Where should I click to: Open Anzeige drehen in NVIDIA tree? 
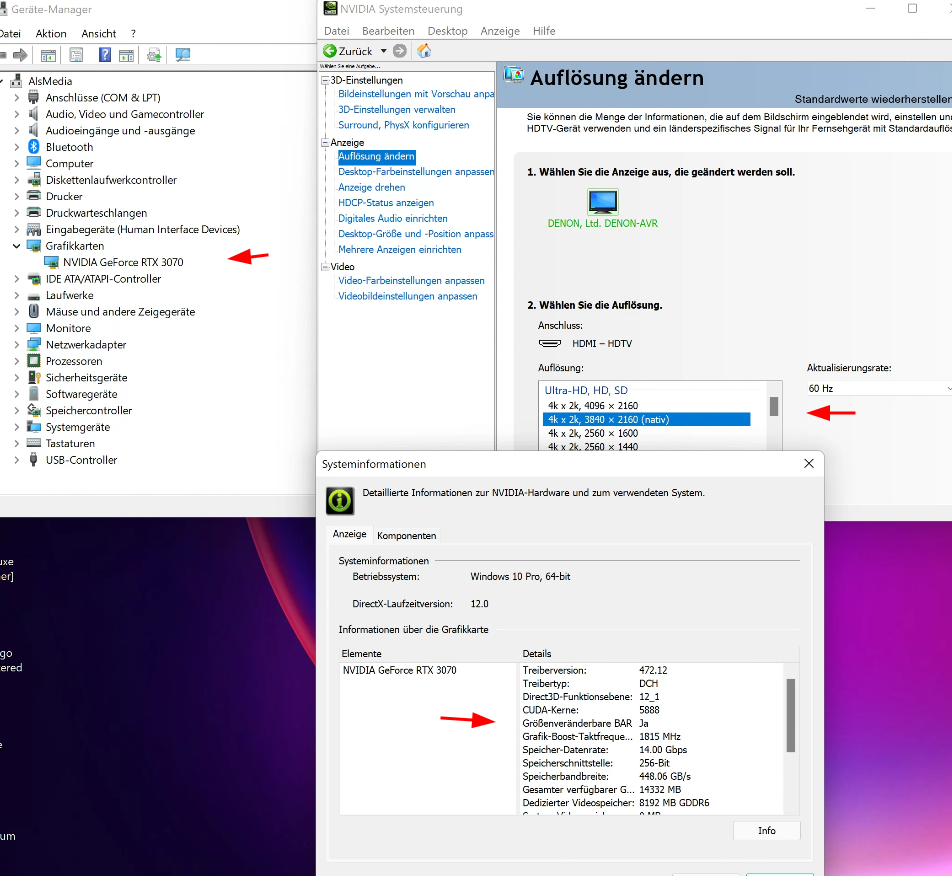(x=372, y=188)
